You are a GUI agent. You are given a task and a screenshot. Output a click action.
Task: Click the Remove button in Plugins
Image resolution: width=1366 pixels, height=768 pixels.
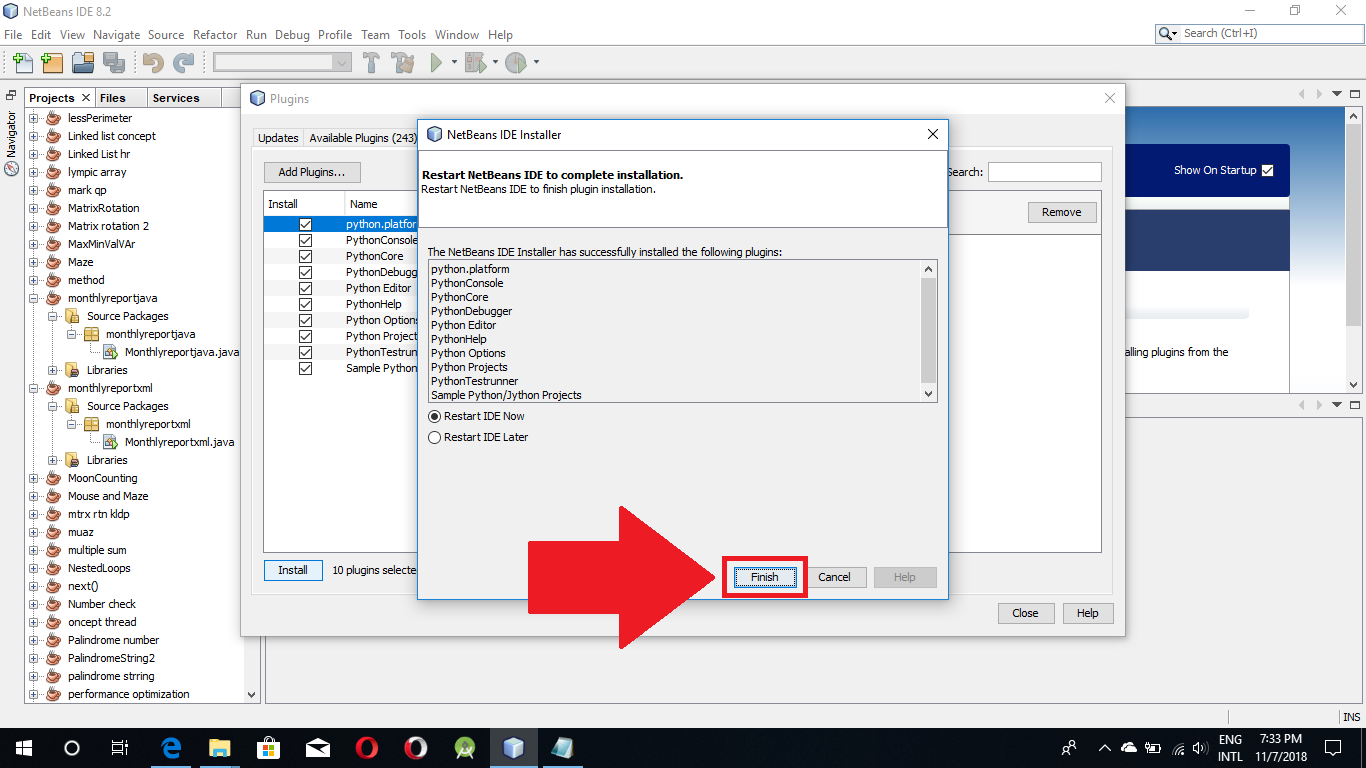click(x=1062, y=212)
